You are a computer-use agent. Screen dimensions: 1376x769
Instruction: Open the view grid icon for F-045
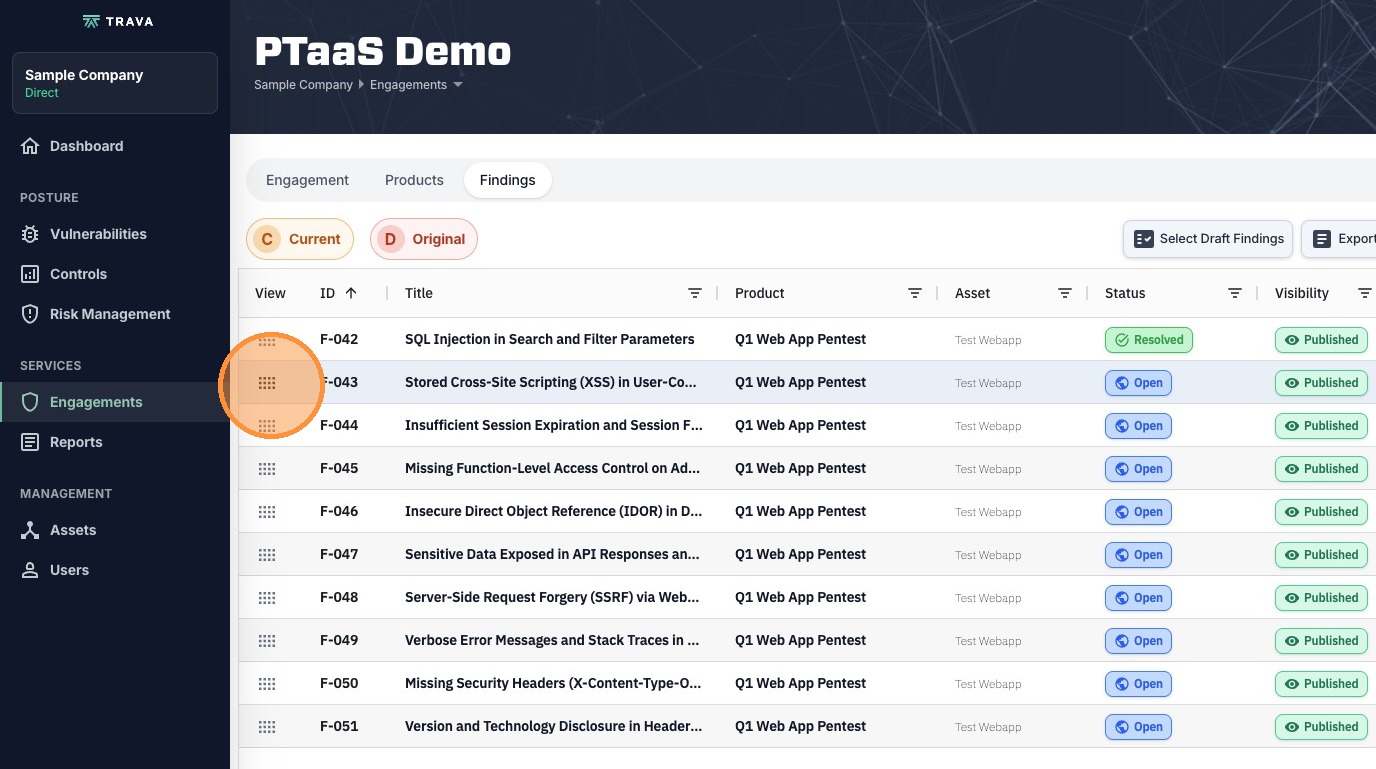click(267, 469)
